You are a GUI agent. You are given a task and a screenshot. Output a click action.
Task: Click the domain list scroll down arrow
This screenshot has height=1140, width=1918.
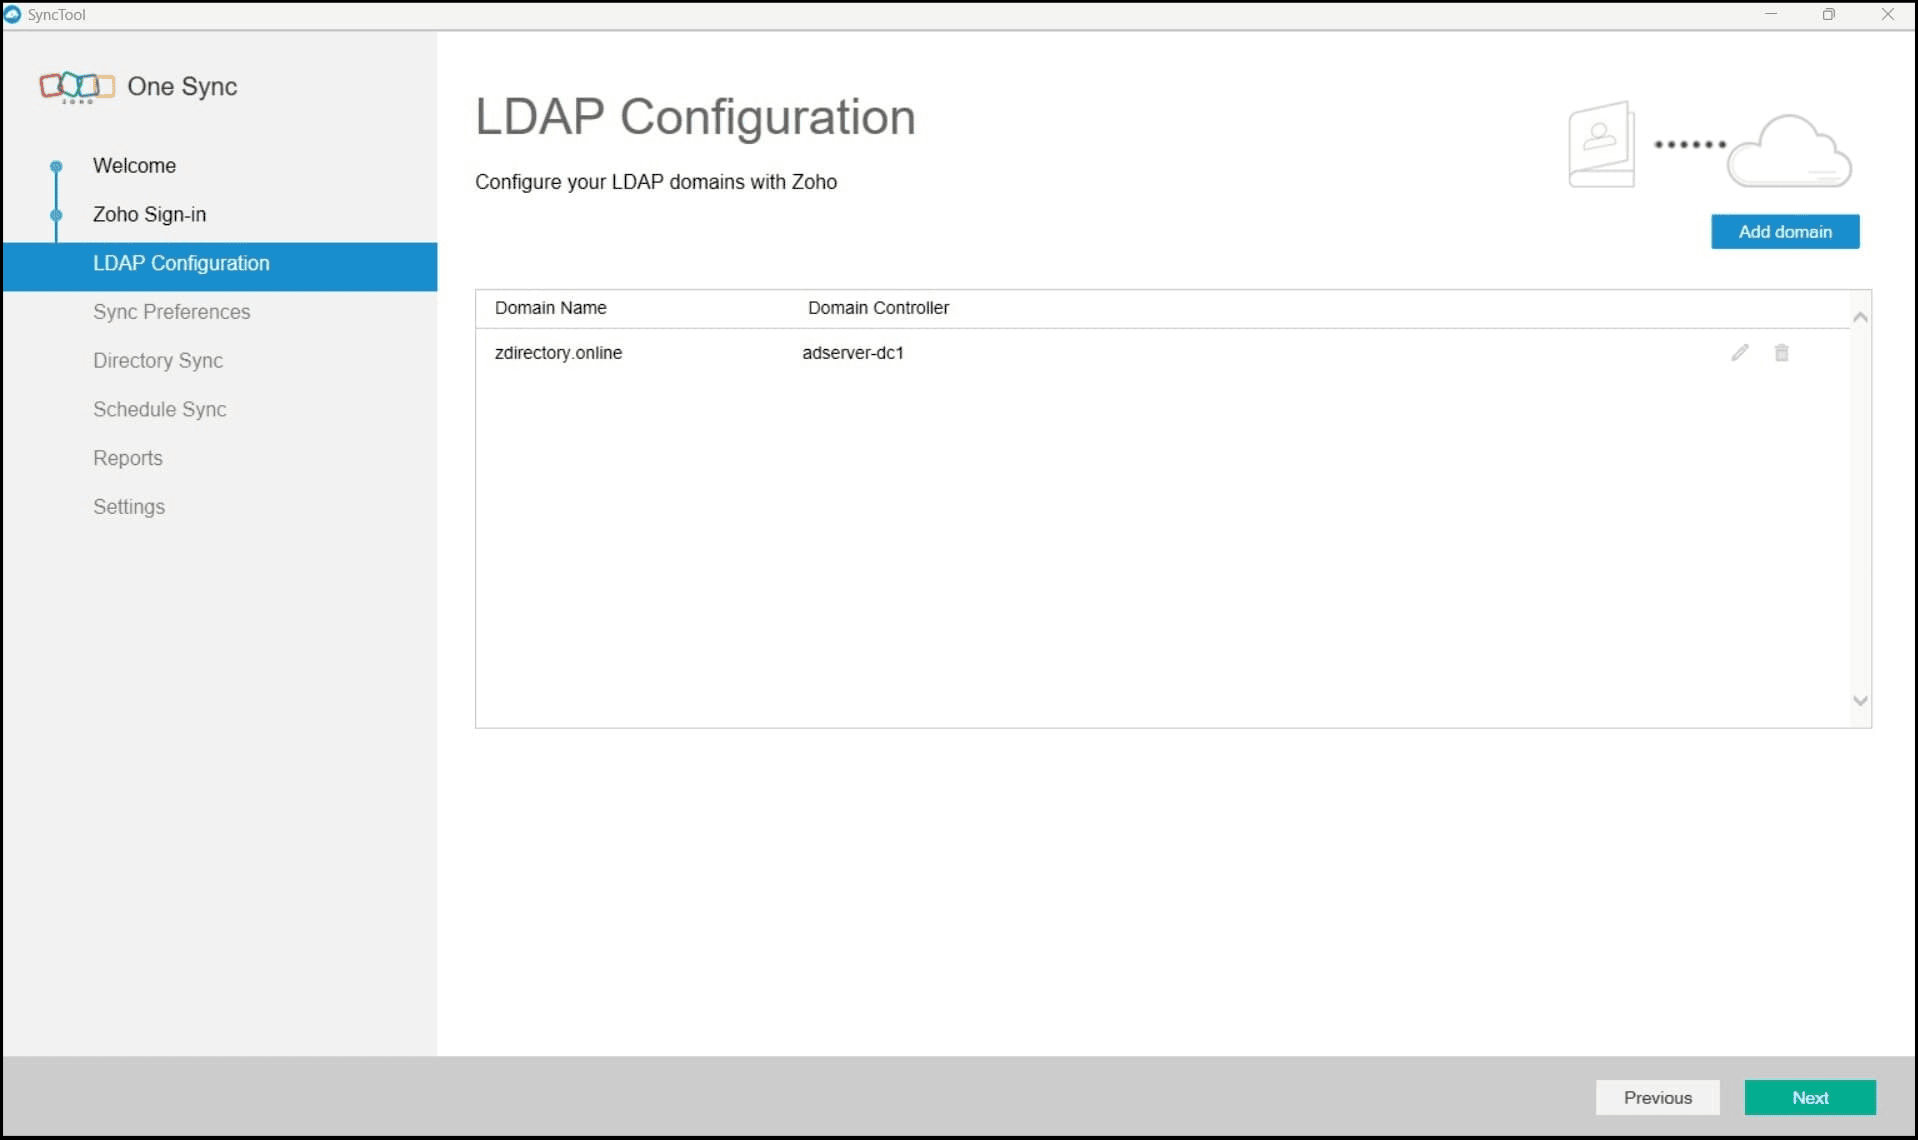coord(1860,701)
